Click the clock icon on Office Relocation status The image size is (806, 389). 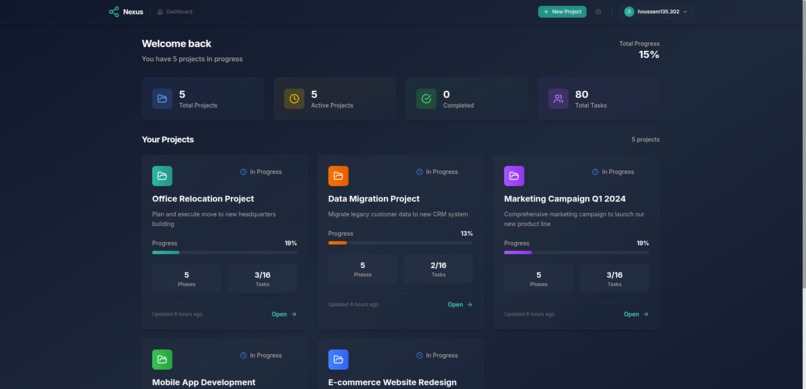coord(243,172)
